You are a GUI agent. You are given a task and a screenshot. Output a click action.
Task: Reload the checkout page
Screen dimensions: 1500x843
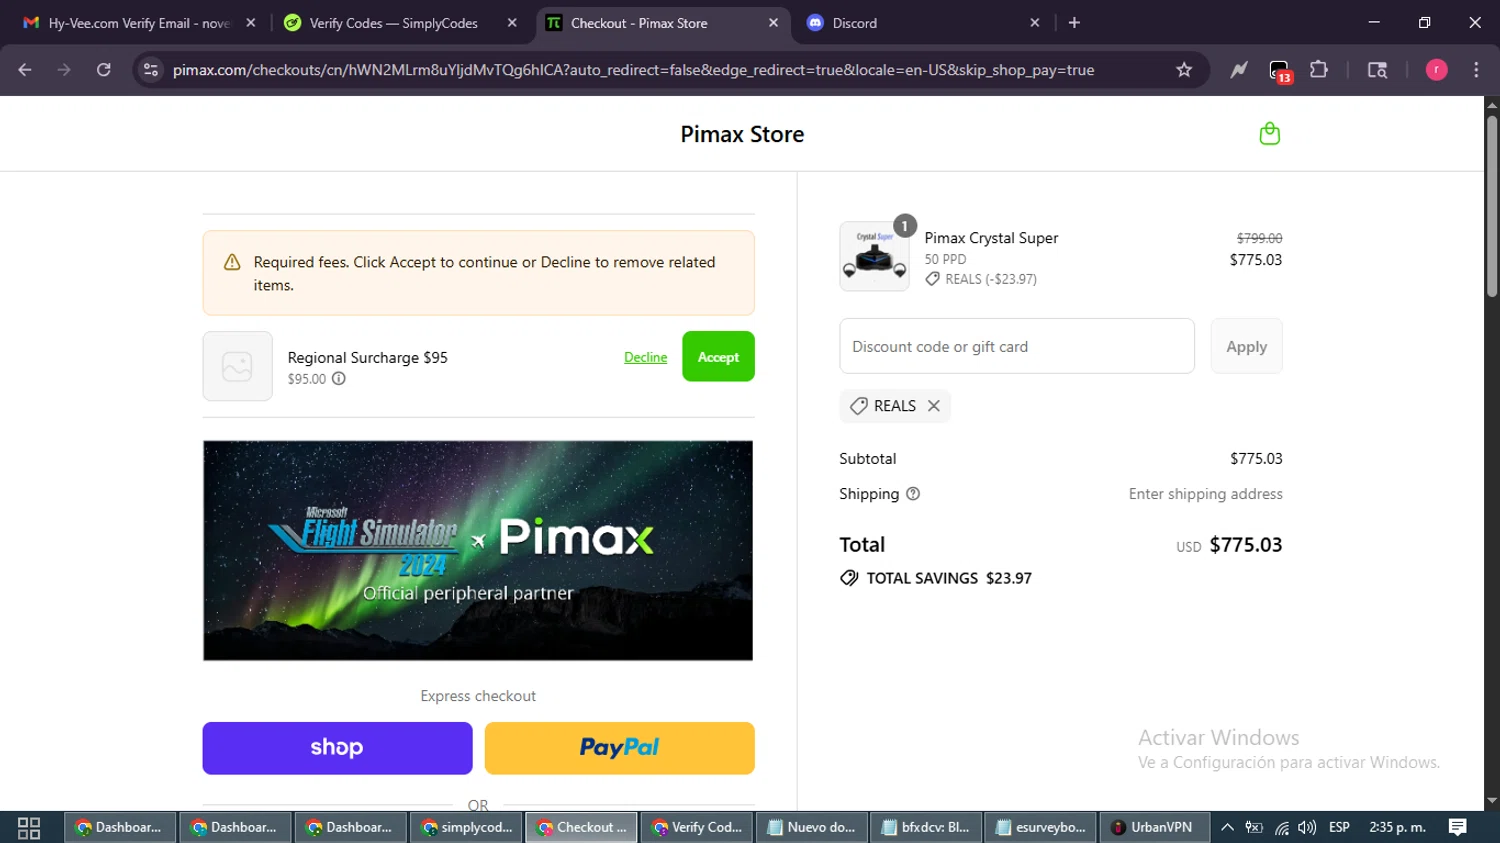click(104, 70)
